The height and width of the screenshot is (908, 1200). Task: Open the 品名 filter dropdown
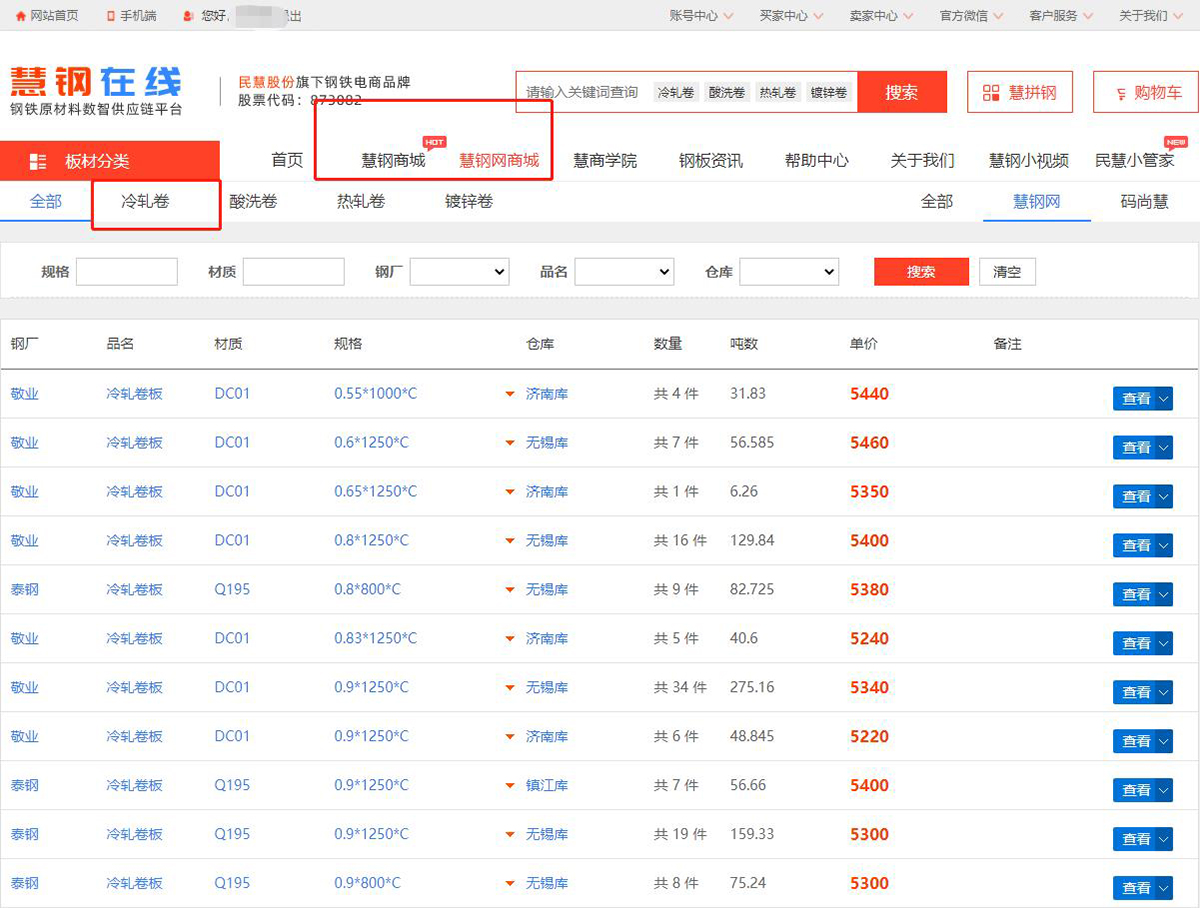[624, 272]
